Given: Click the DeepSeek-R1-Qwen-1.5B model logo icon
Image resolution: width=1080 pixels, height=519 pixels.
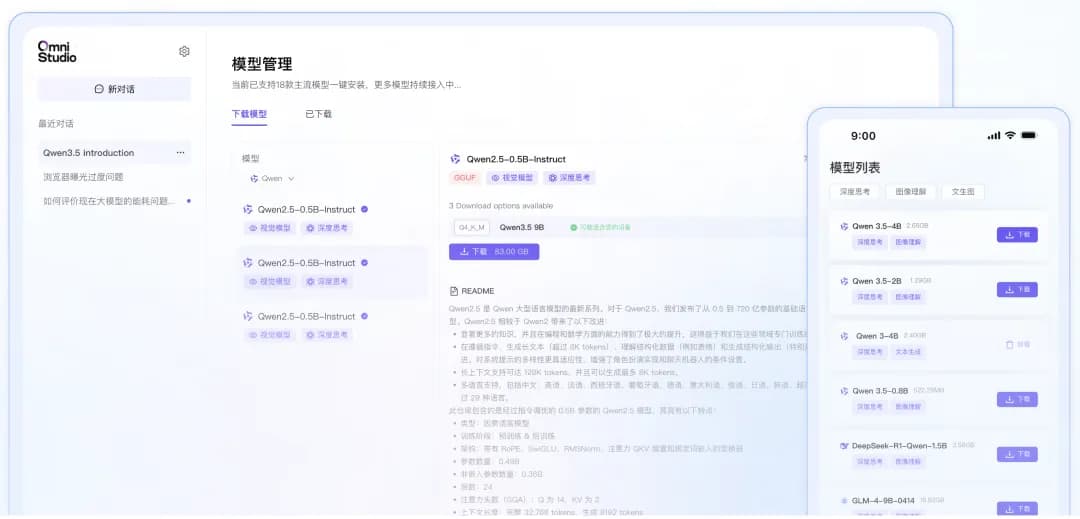Looking at the screenshot, I should point(844,446).
